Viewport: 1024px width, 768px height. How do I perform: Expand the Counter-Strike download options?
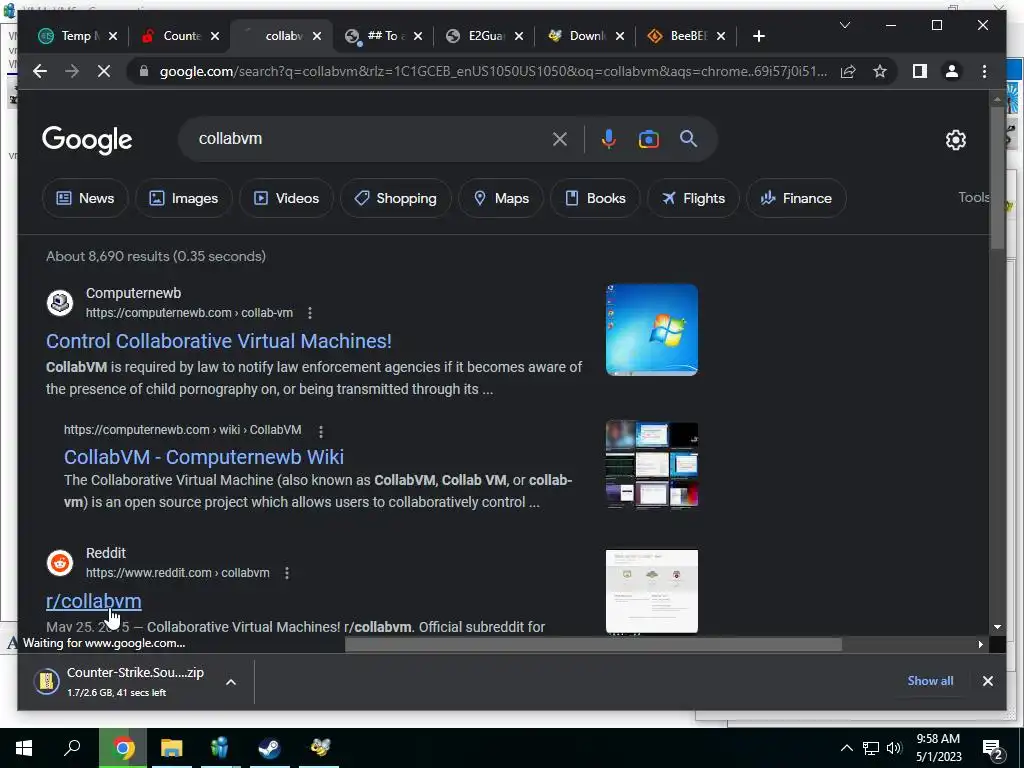tap(231, 682)
